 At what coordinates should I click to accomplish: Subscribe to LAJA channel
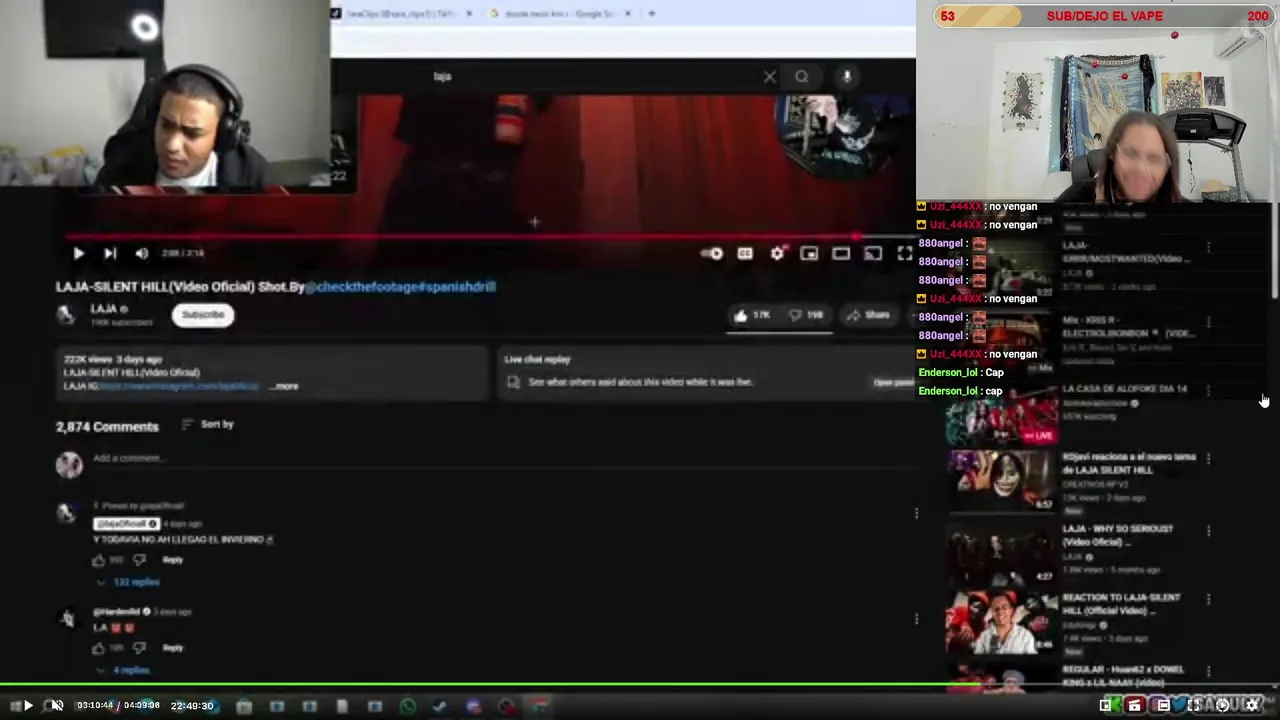coord(203,315)
